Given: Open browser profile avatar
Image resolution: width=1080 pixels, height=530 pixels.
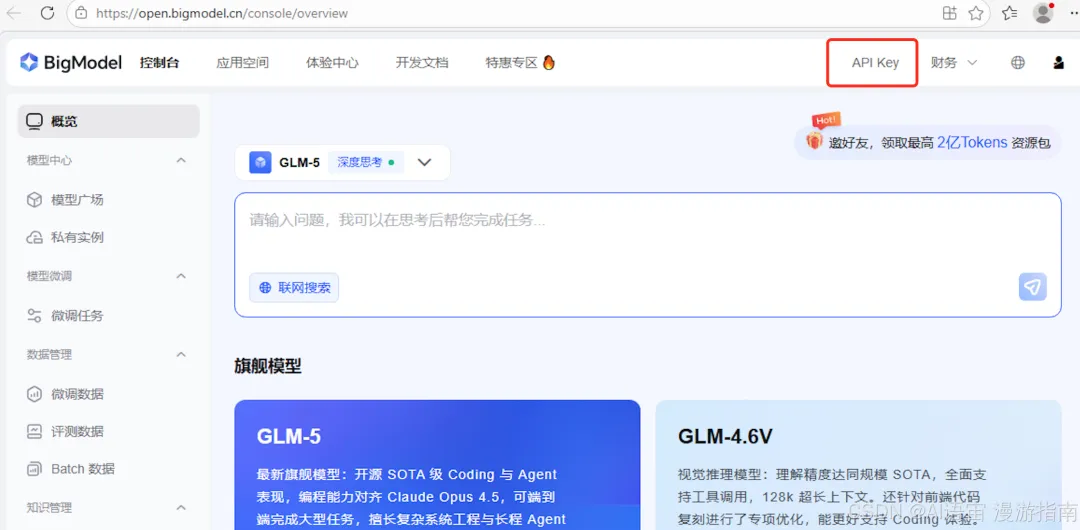Looking at the screenshot, I should (1043, 12).
